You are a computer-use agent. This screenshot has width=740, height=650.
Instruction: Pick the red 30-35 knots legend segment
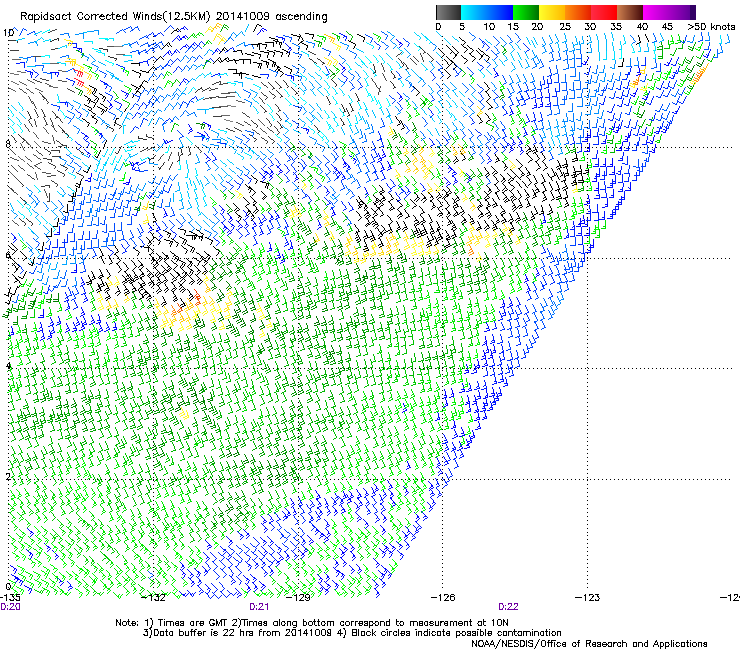tap(604, 12)
